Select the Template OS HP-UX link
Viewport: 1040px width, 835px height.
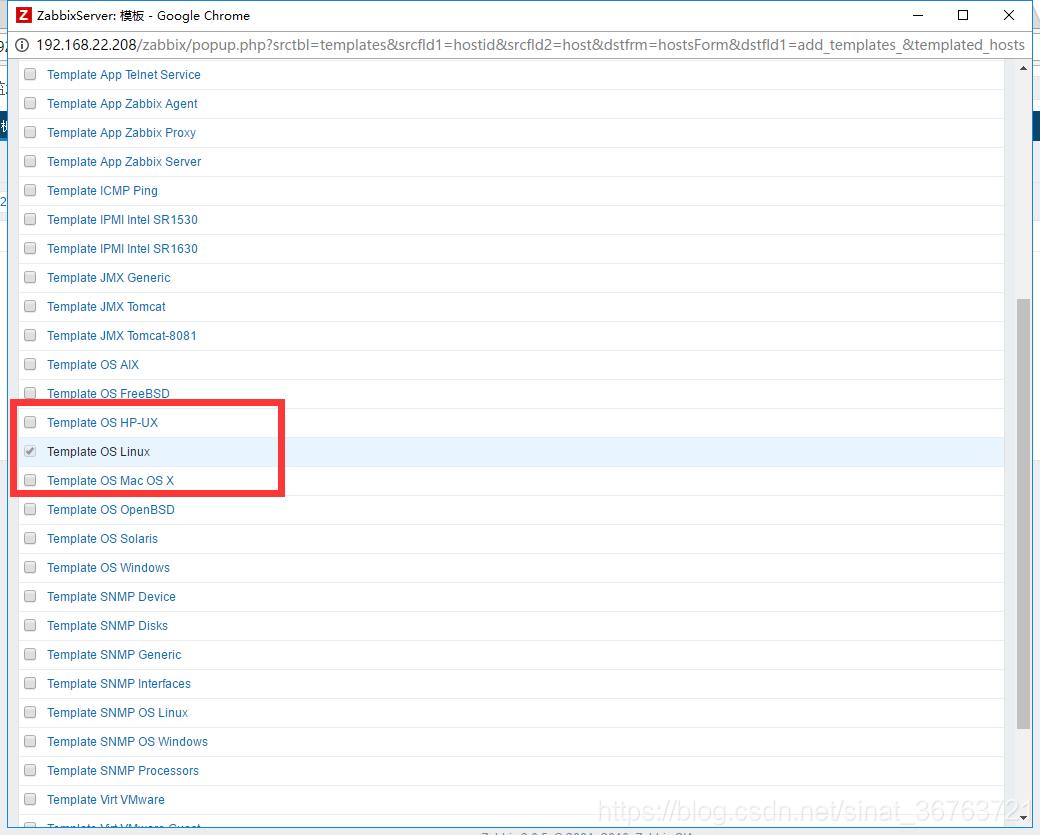coord(102,423)
